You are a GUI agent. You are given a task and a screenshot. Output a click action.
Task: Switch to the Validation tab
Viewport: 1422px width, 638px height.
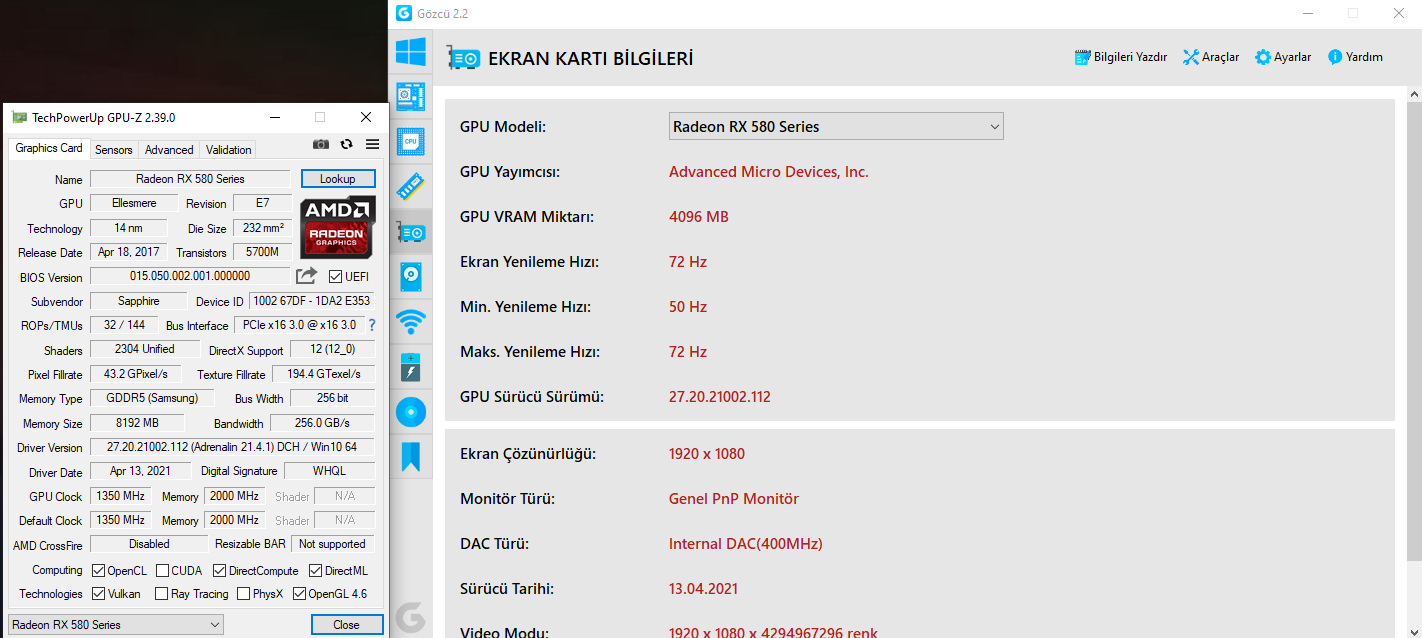tap(229, 150)
